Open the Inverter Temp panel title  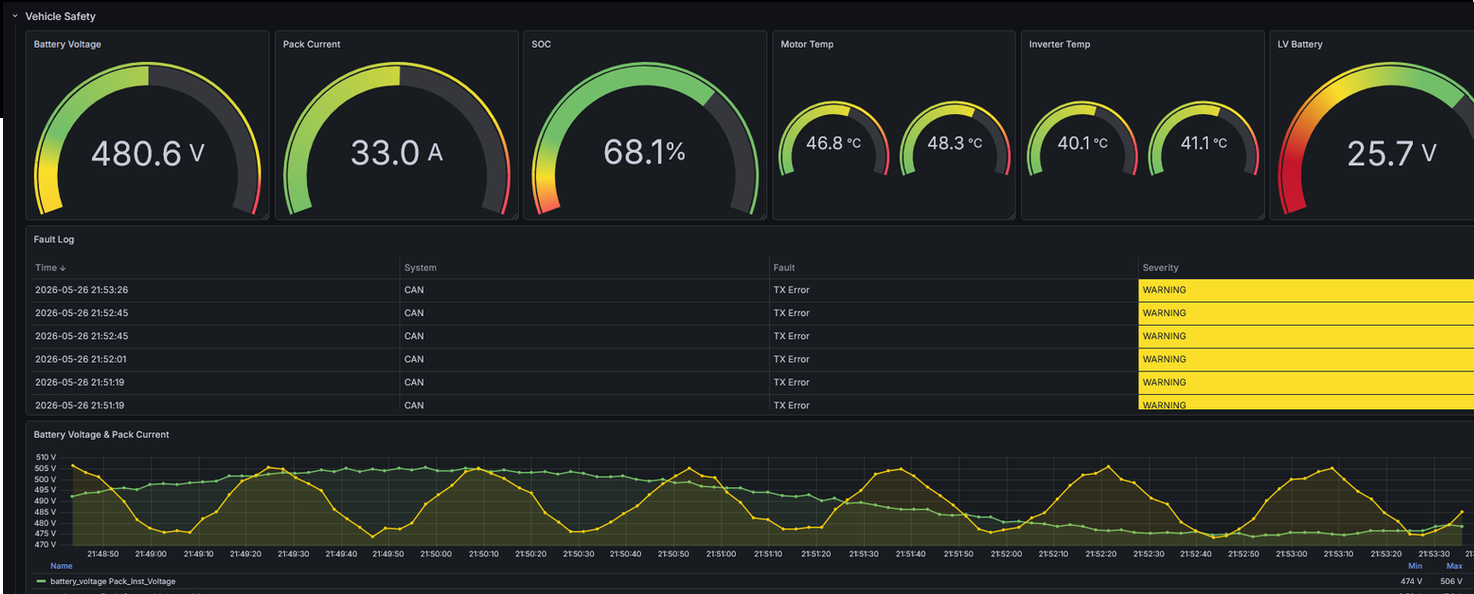point(1059,44)
